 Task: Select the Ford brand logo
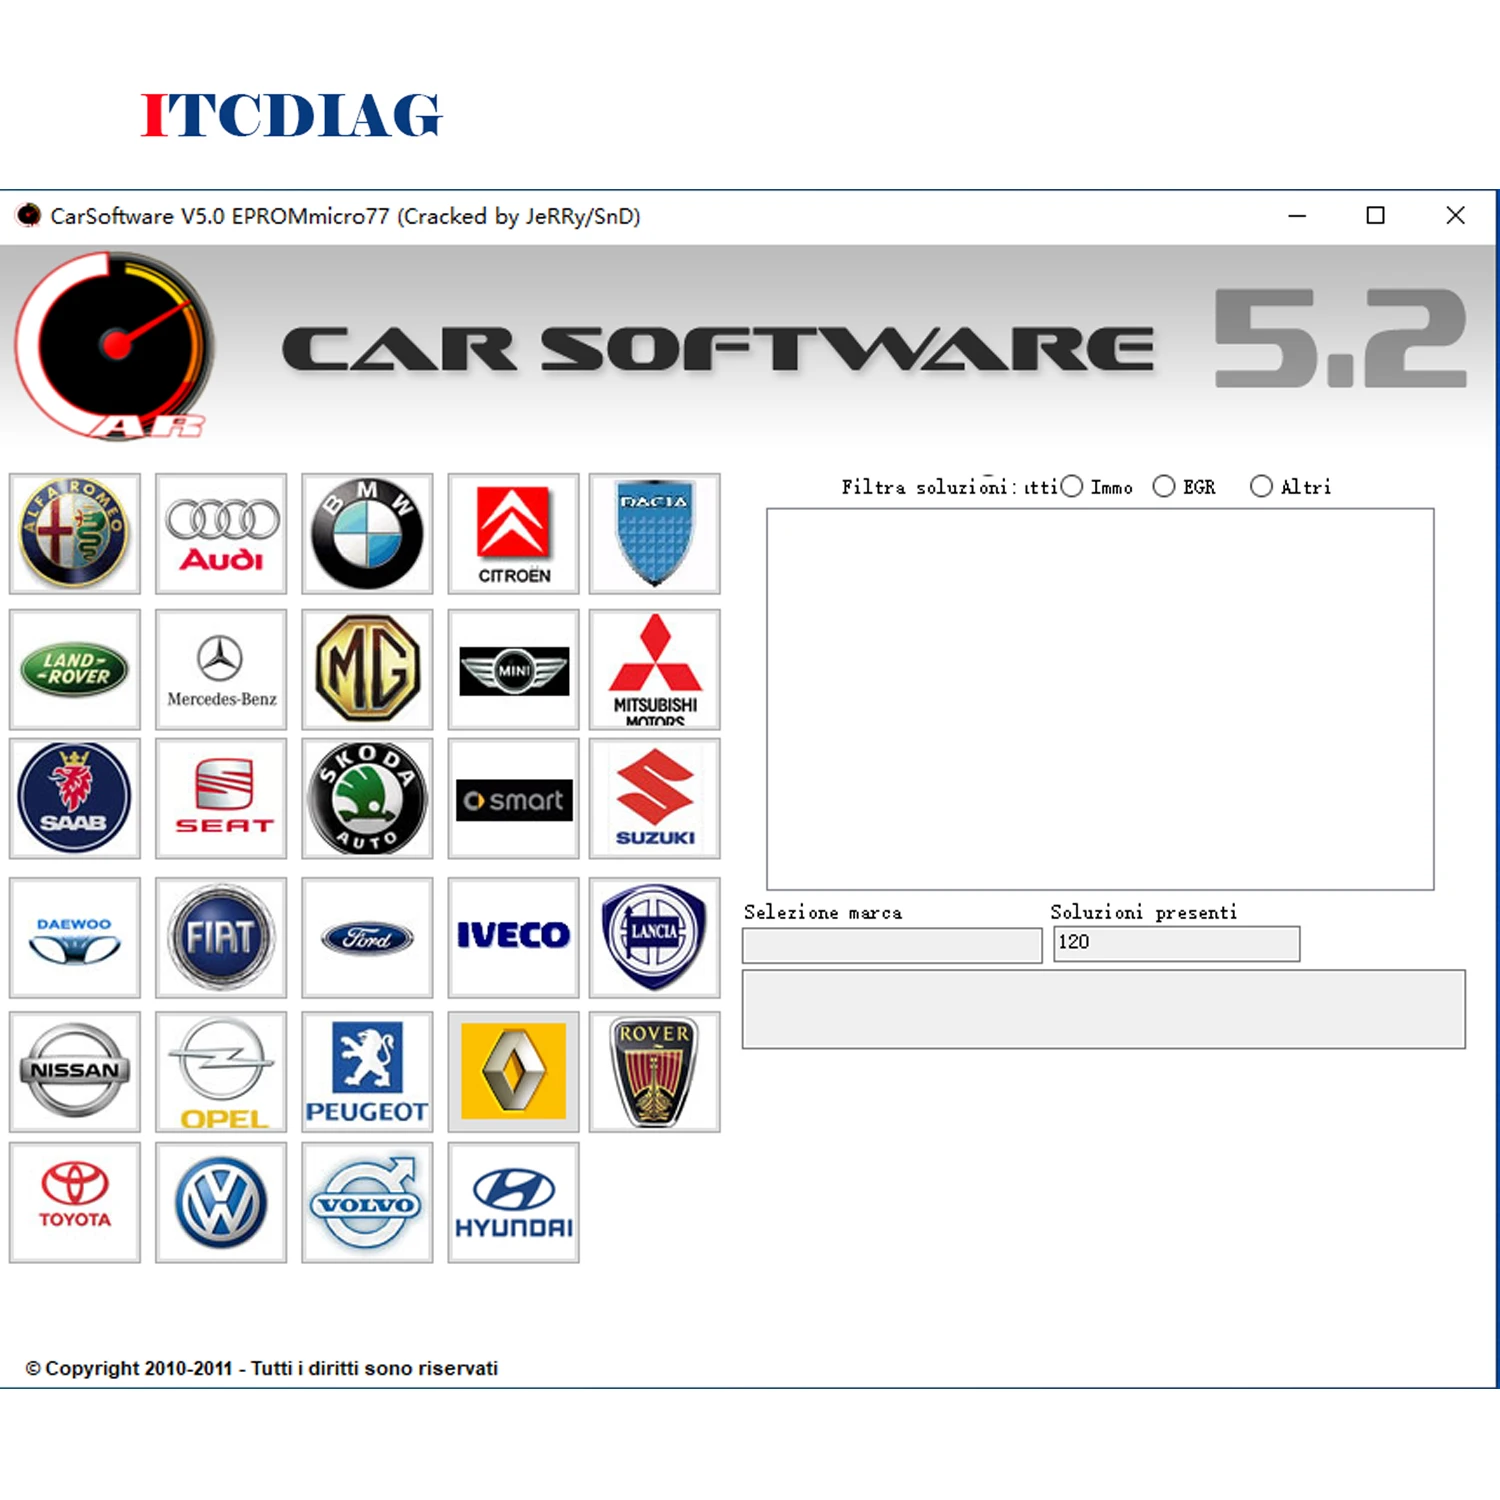pyautogui.click(x=367, y=937)
